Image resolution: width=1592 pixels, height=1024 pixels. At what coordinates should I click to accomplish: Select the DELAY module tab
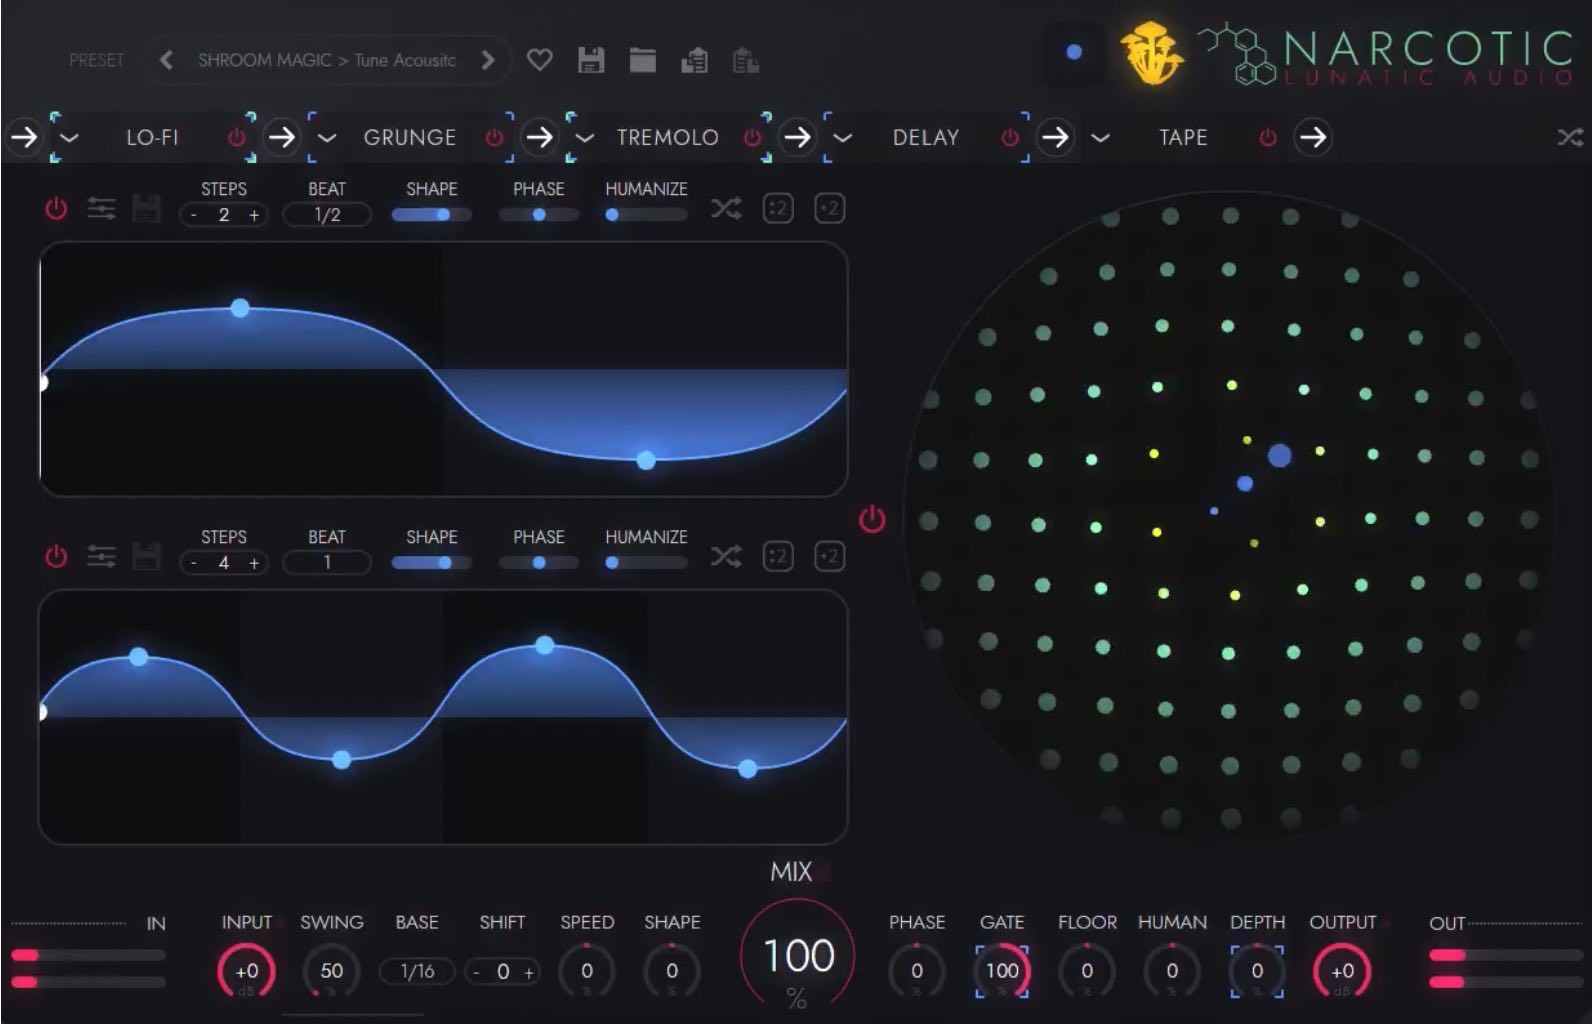pyautogui.click(x=925, y=138)
